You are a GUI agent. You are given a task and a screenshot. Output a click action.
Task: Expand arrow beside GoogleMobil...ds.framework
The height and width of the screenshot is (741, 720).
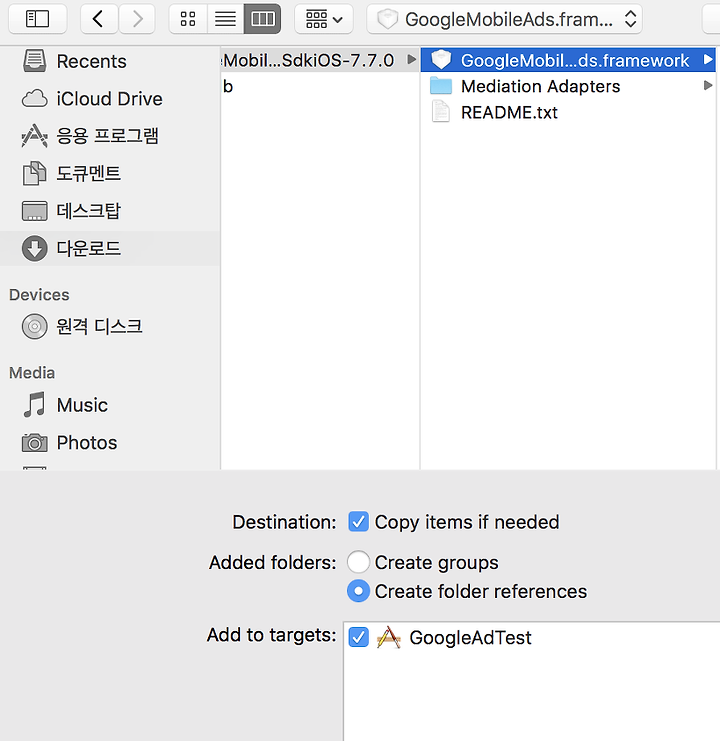coord(707,60)
